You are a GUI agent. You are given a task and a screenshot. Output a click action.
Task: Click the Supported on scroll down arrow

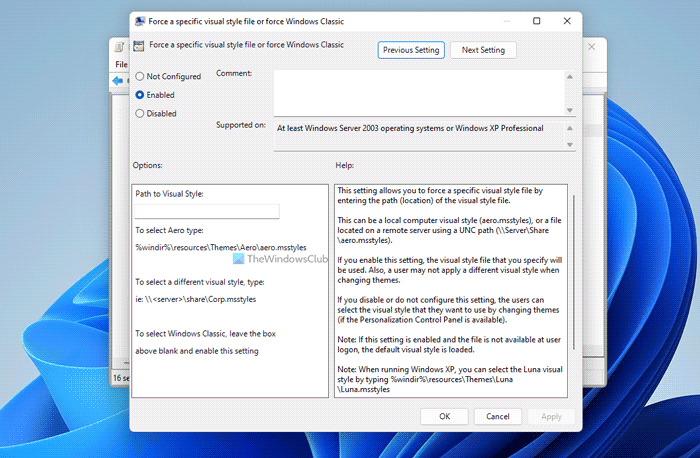click(x=570, y=144)
